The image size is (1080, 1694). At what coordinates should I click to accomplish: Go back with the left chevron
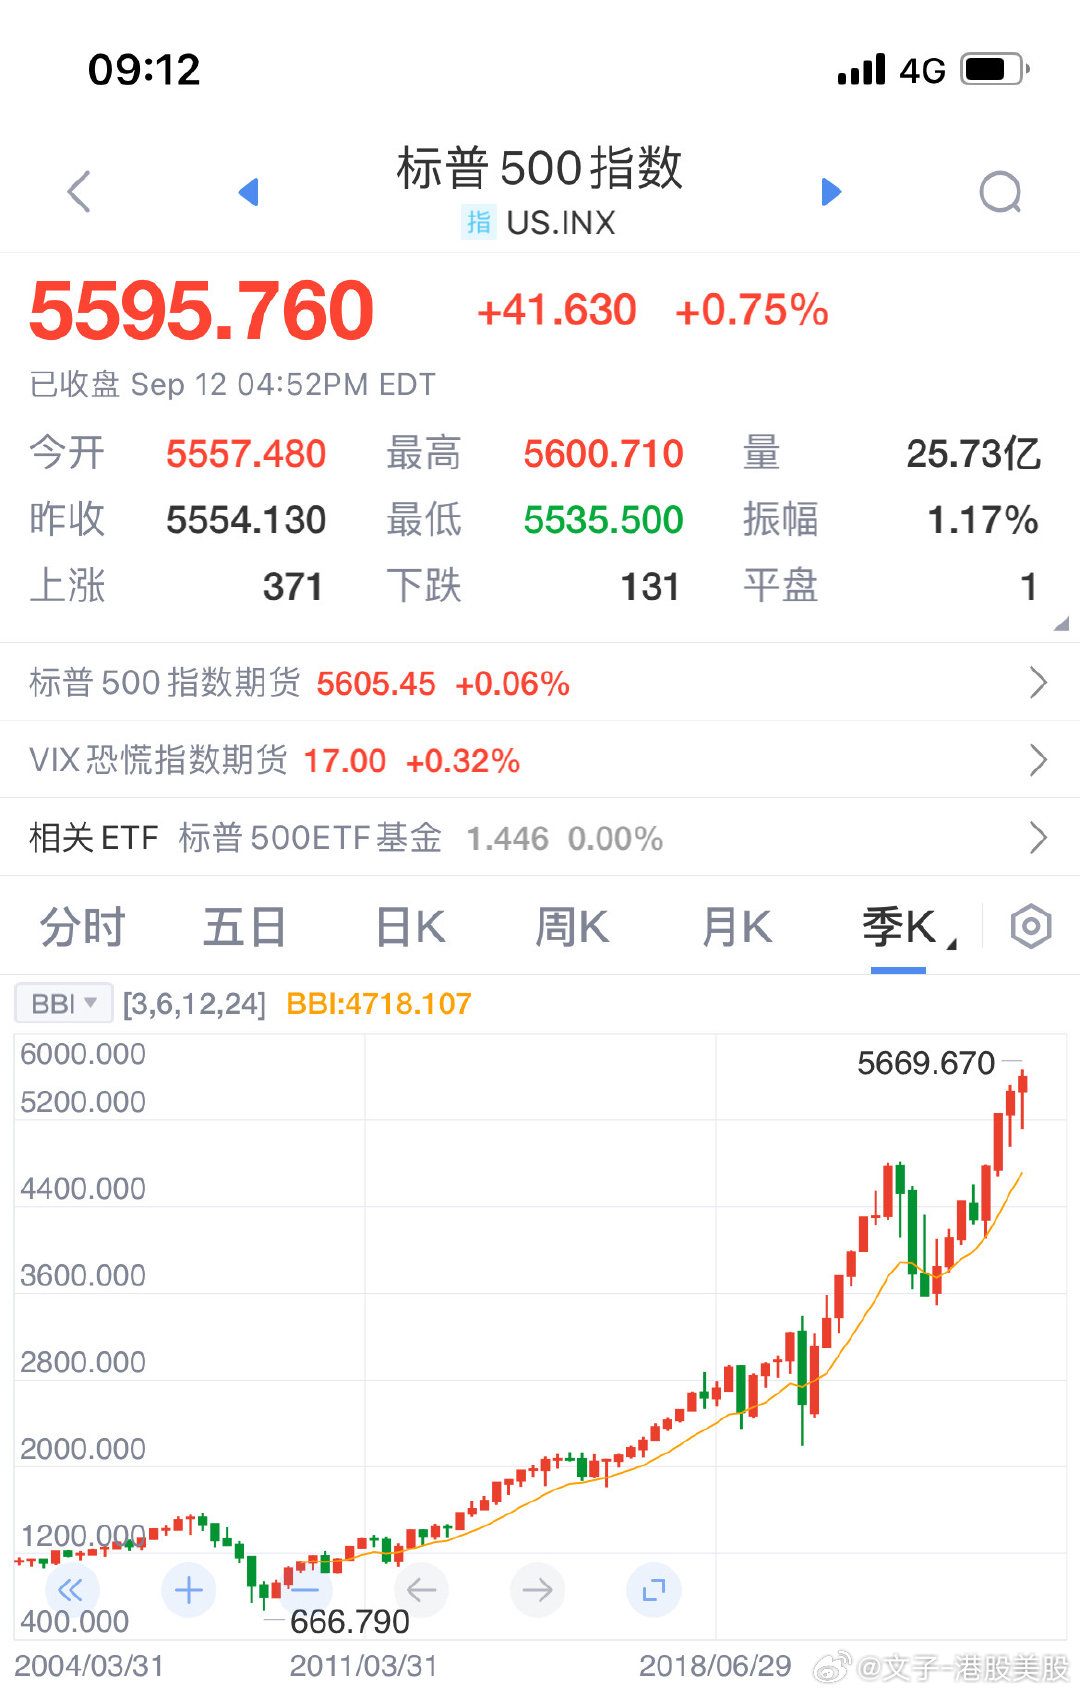[x=79, y=191]
